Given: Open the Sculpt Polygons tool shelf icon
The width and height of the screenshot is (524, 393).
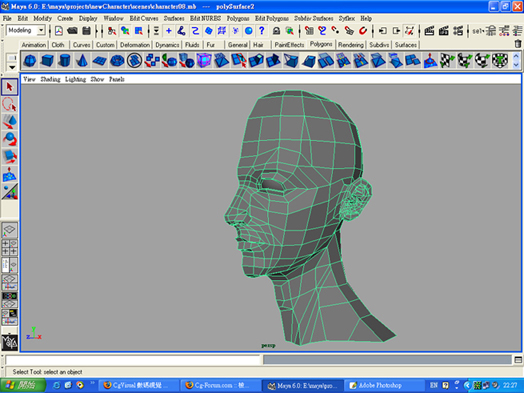Looking at the screenshot, I should tap(430, 61).
